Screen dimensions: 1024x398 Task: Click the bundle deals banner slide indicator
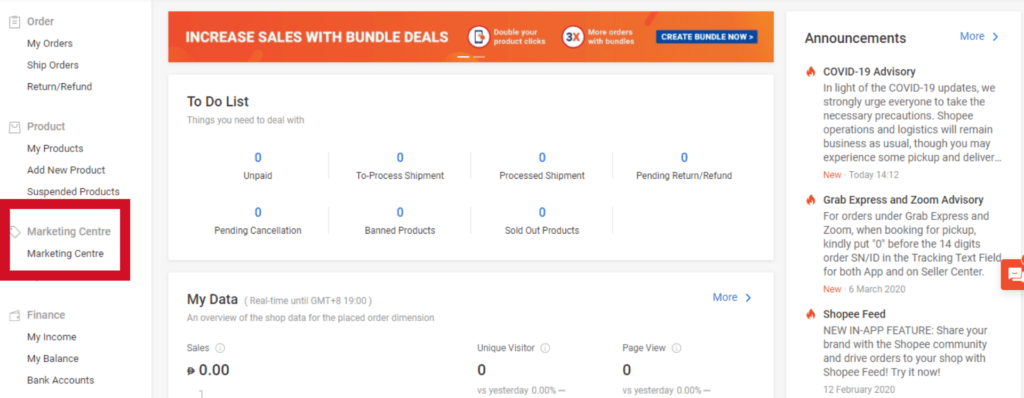471,57
